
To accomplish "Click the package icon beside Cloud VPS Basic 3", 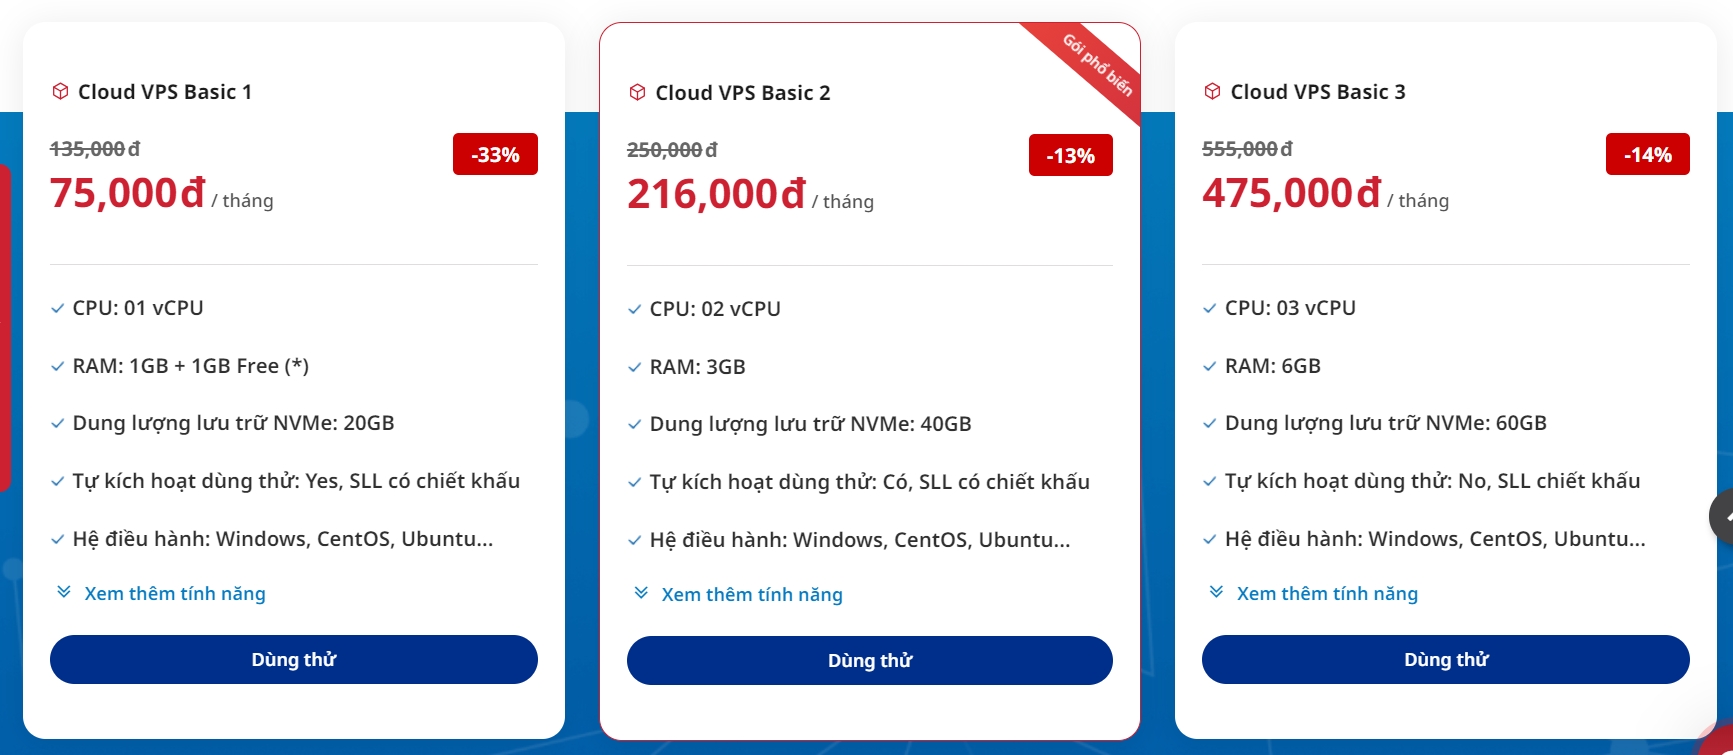I will 1212,92.
